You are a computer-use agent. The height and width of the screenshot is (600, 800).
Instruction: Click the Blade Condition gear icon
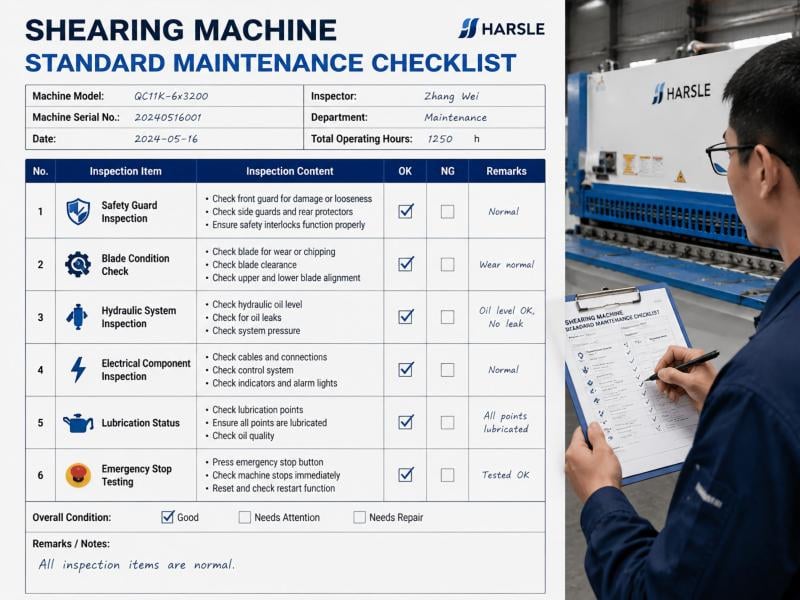(78, 264)
